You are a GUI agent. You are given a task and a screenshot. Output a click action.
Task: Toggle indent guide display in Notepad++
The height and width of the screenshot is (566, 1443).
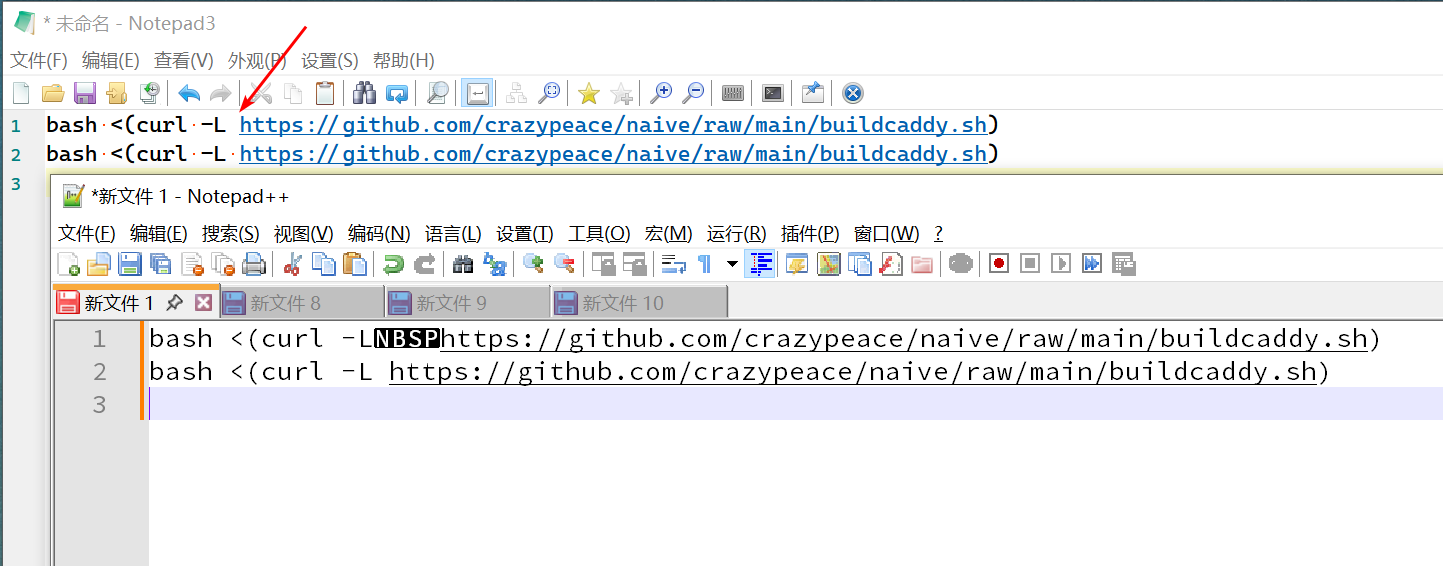click(761, 264)
